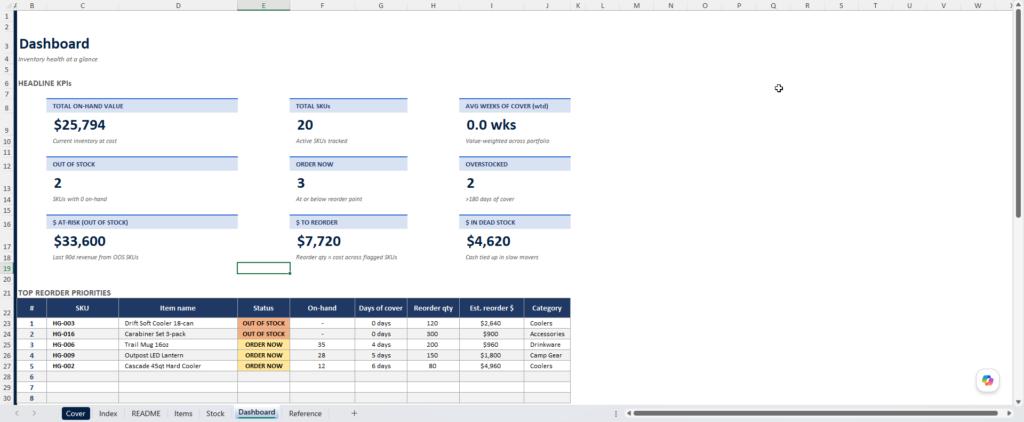Click the $2,640 reorder estimate cell

point(491,323)
